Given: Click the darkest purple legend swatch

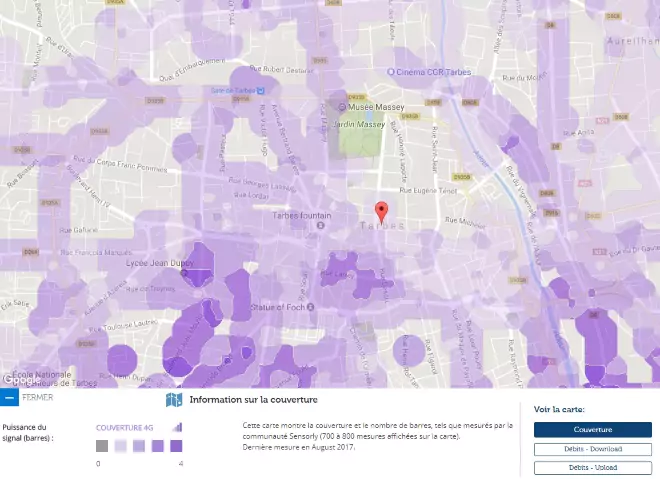Looking at the screenshot, I should [177, 446].
